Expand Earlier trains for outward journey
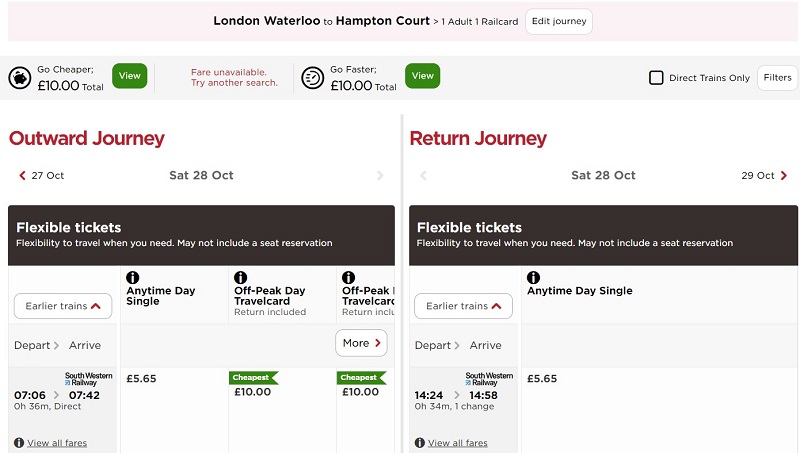The image size is (800, 453). 63,306
